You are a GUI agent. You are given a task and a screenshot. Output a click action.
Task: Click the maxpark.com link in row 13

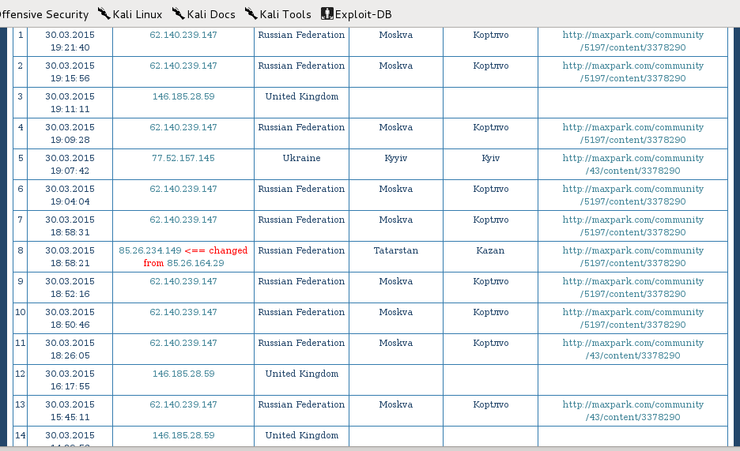point(632,411)
